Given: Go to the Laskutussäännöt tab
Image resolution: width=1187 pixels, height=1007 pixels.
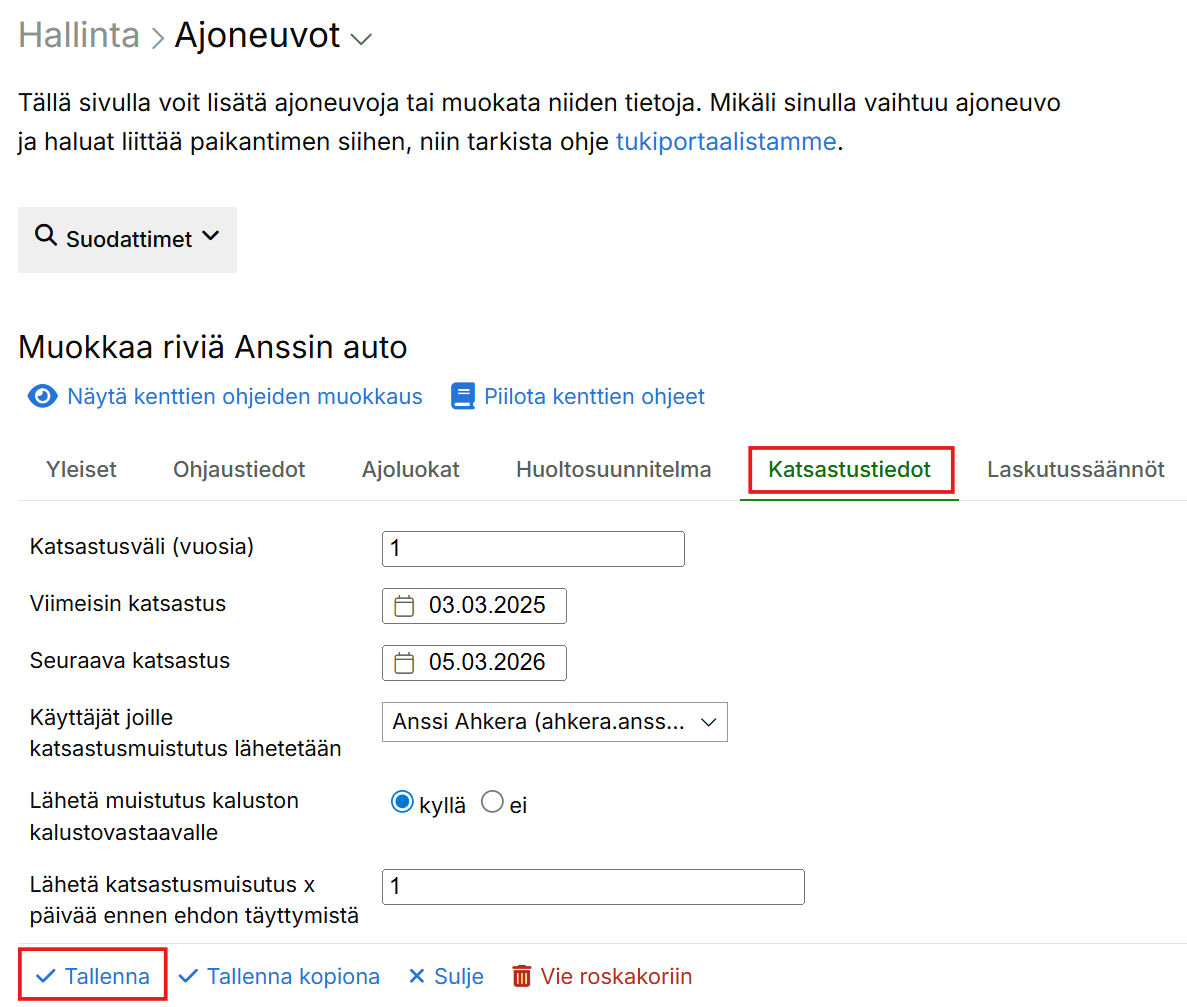Looking at the screenshot, I should tap(1075, 470).
